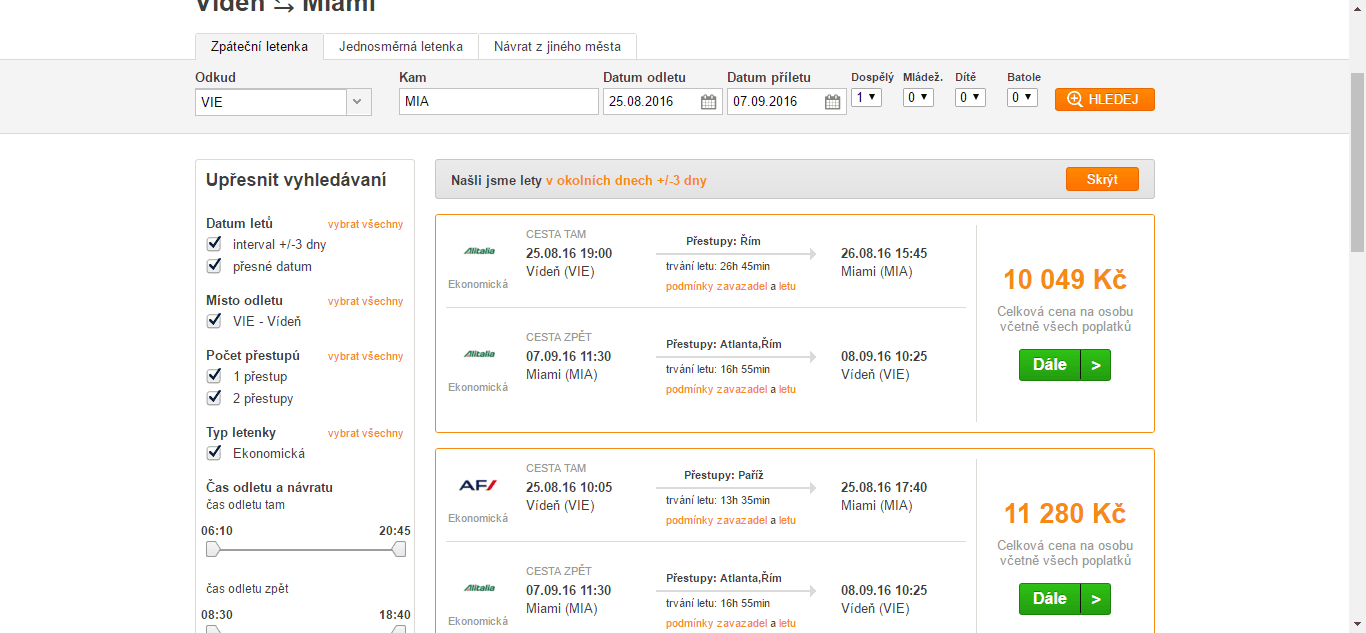Open 'podmínky zavazadel' for the Řím outbound flight
1366x633 pixels.
pos(716,286)
